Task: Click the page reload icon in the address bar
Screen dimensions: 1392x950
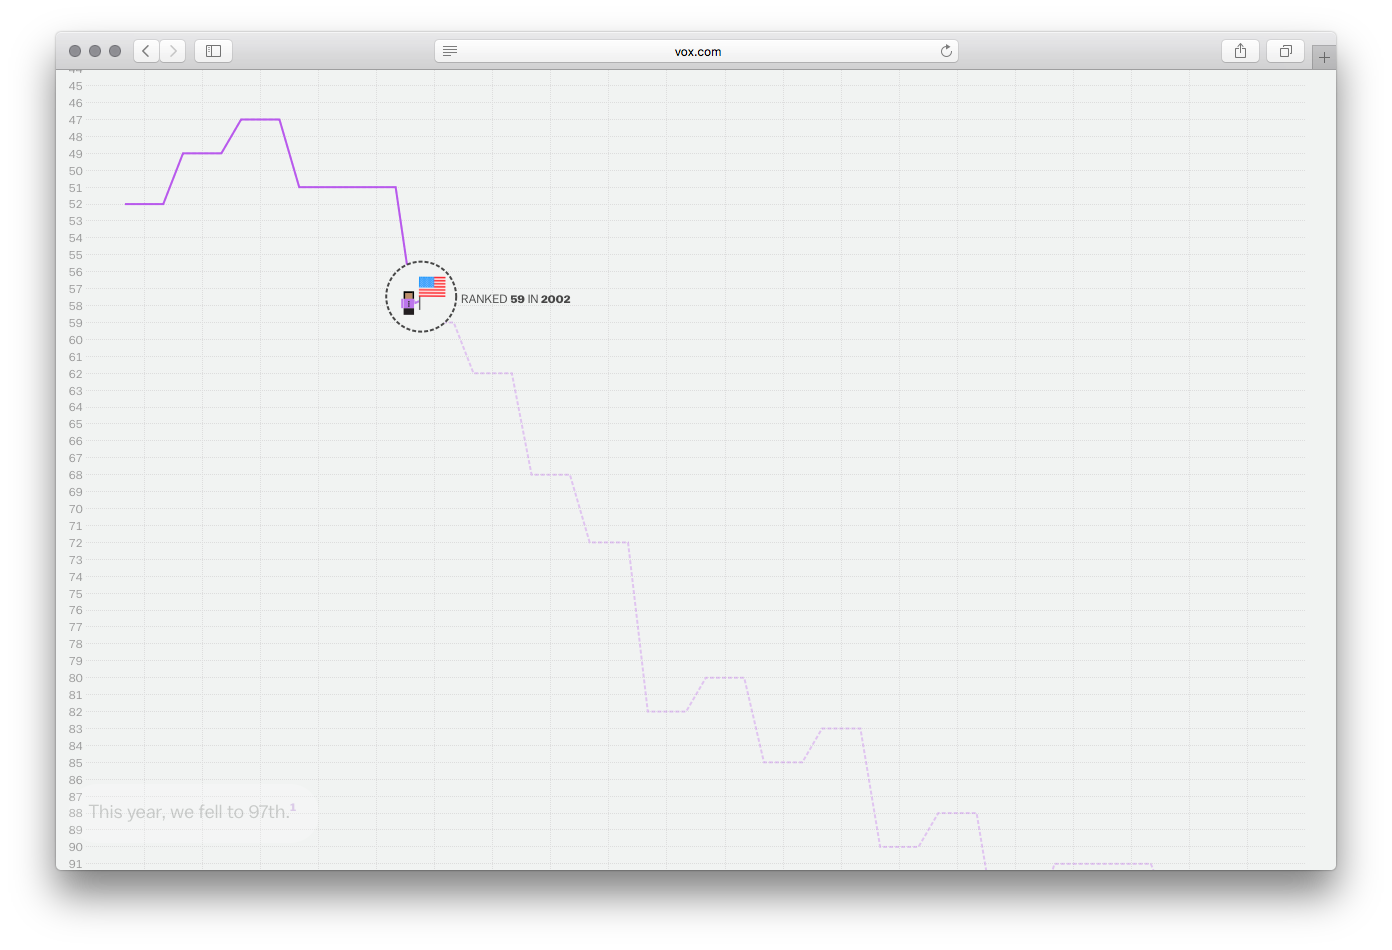Action: coord(946,50)
